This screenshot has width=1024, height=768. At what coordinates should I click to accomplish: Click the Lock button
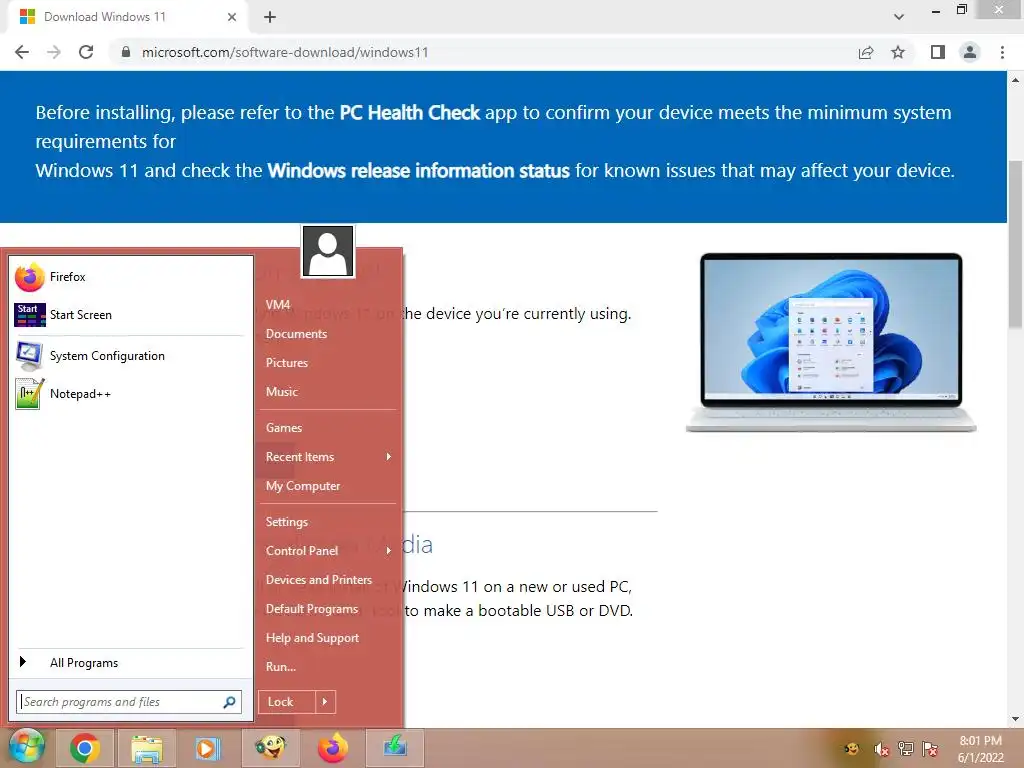click(x=287, y=702)
